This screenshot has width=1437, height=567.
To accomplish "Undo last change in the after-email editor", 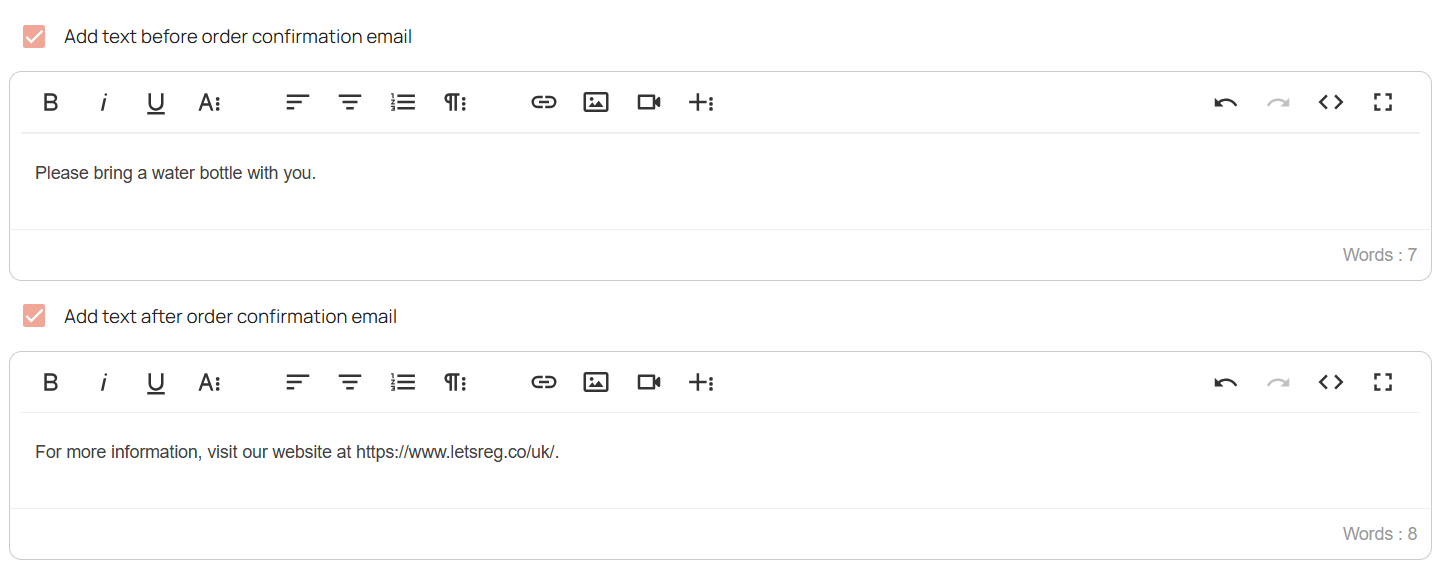I will [1226, 382].
